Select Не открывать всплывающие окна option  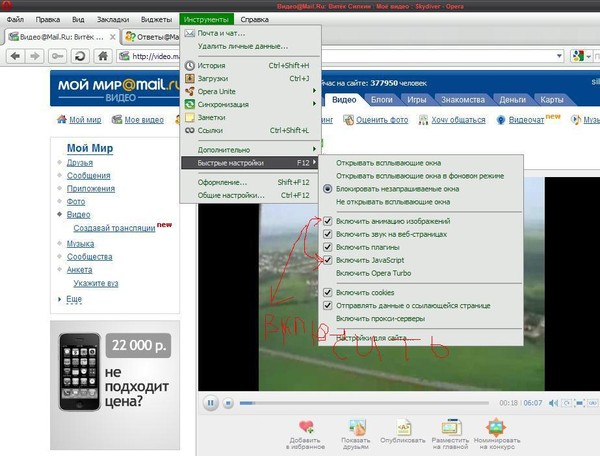coord(420,202)
